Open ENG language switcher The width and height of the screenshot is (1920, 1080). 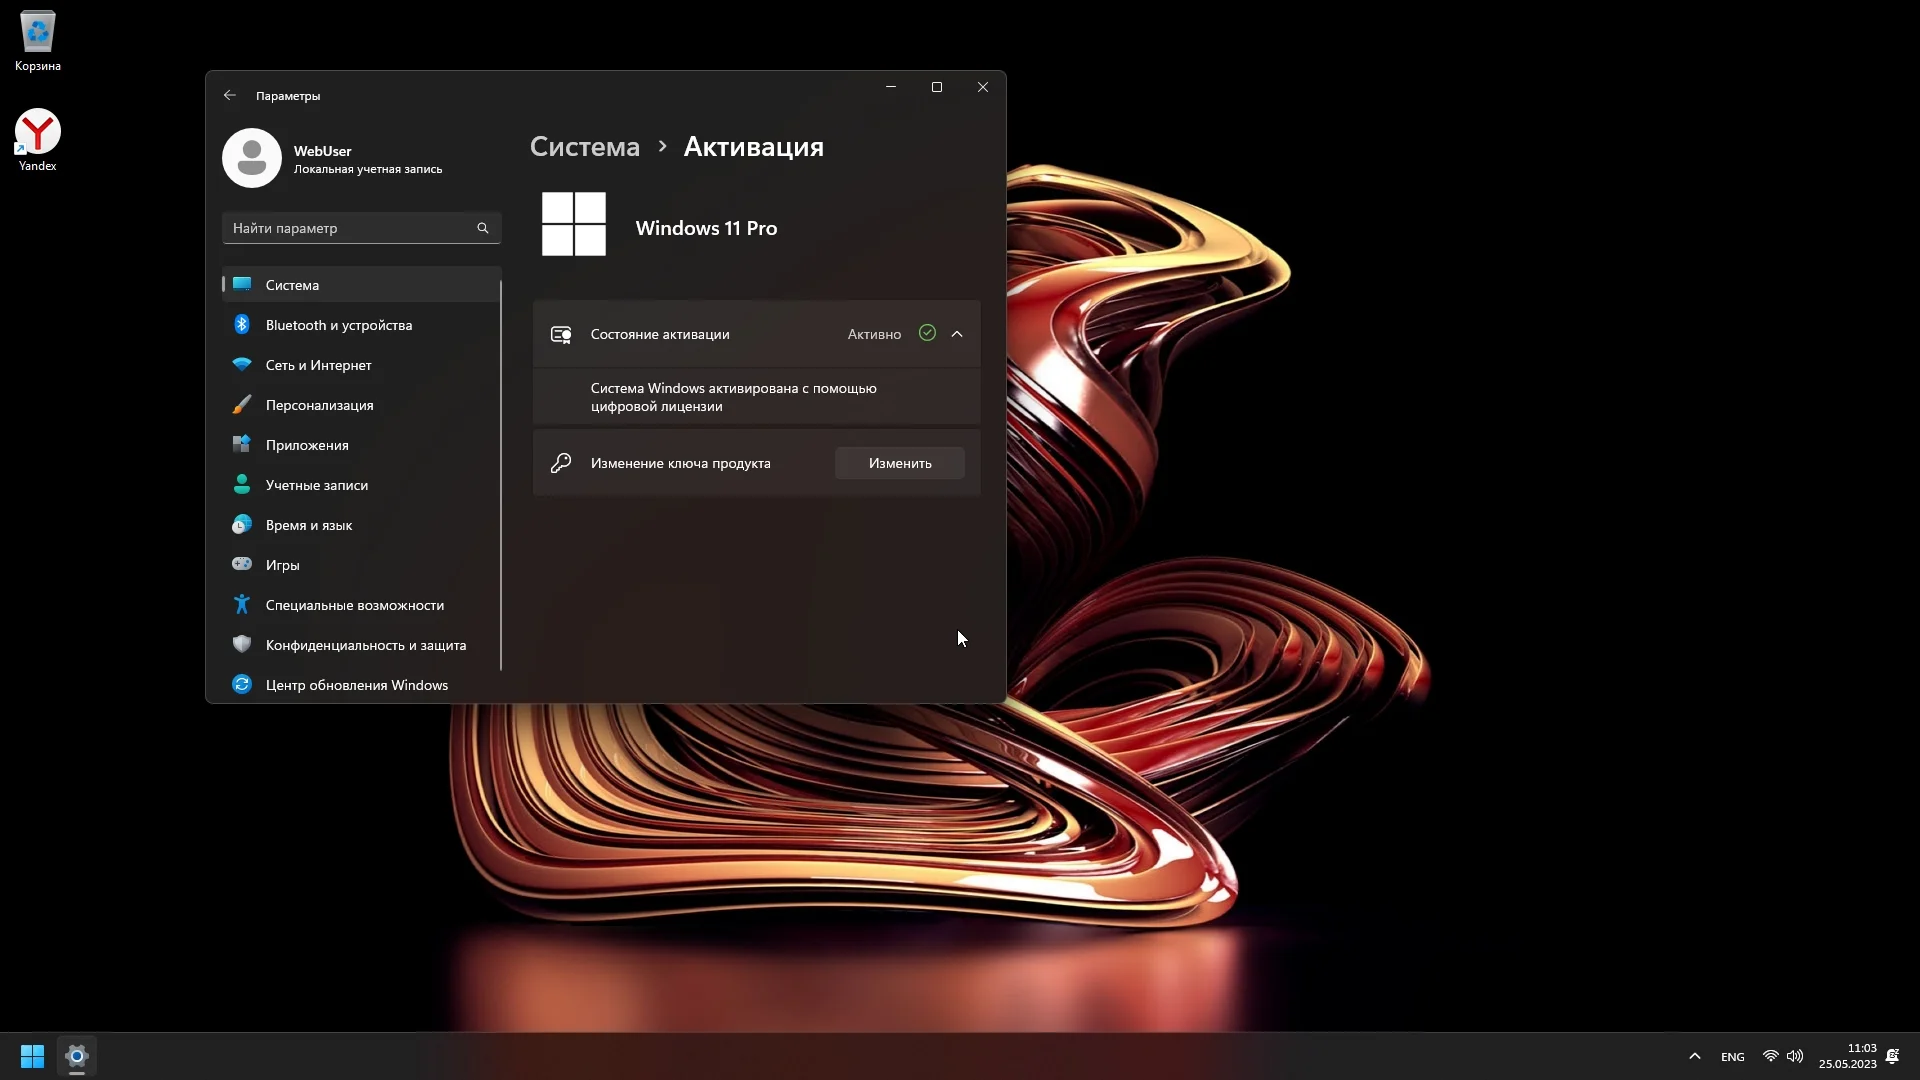click(x=1732, y=1057)
